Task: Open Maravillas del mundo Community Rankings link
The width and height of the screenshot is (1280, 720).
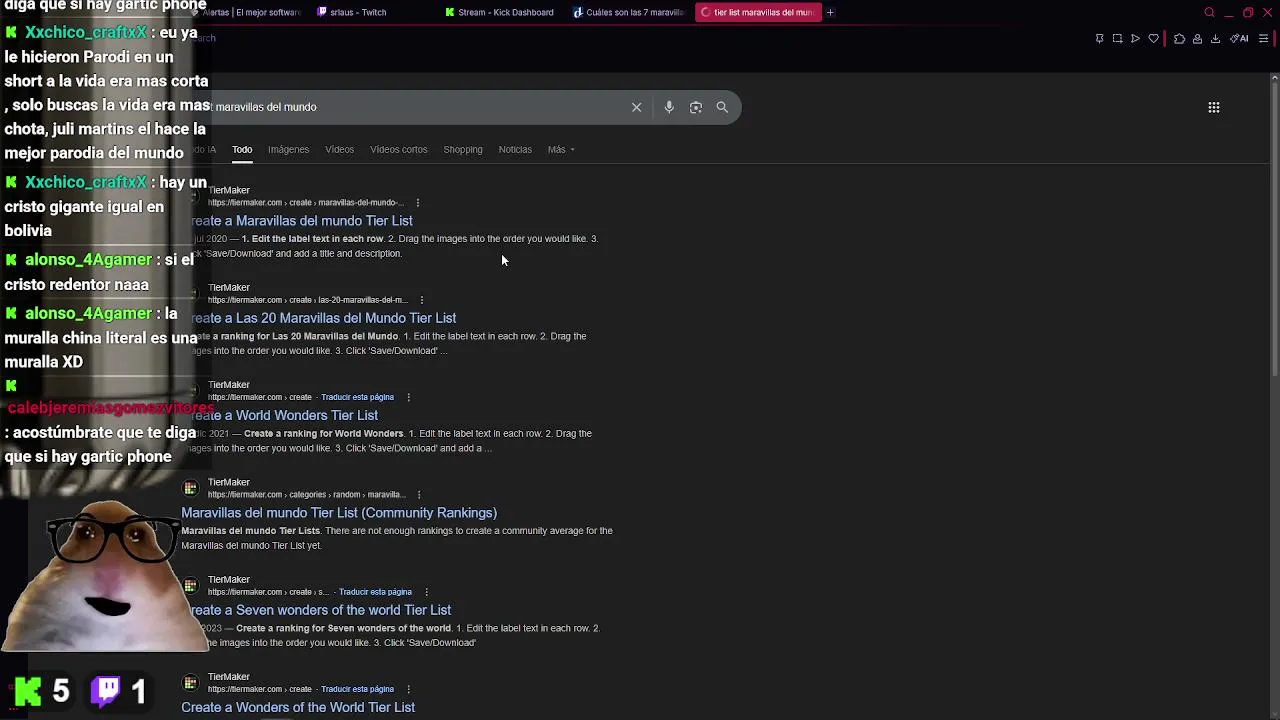Action: pos(339,513)
